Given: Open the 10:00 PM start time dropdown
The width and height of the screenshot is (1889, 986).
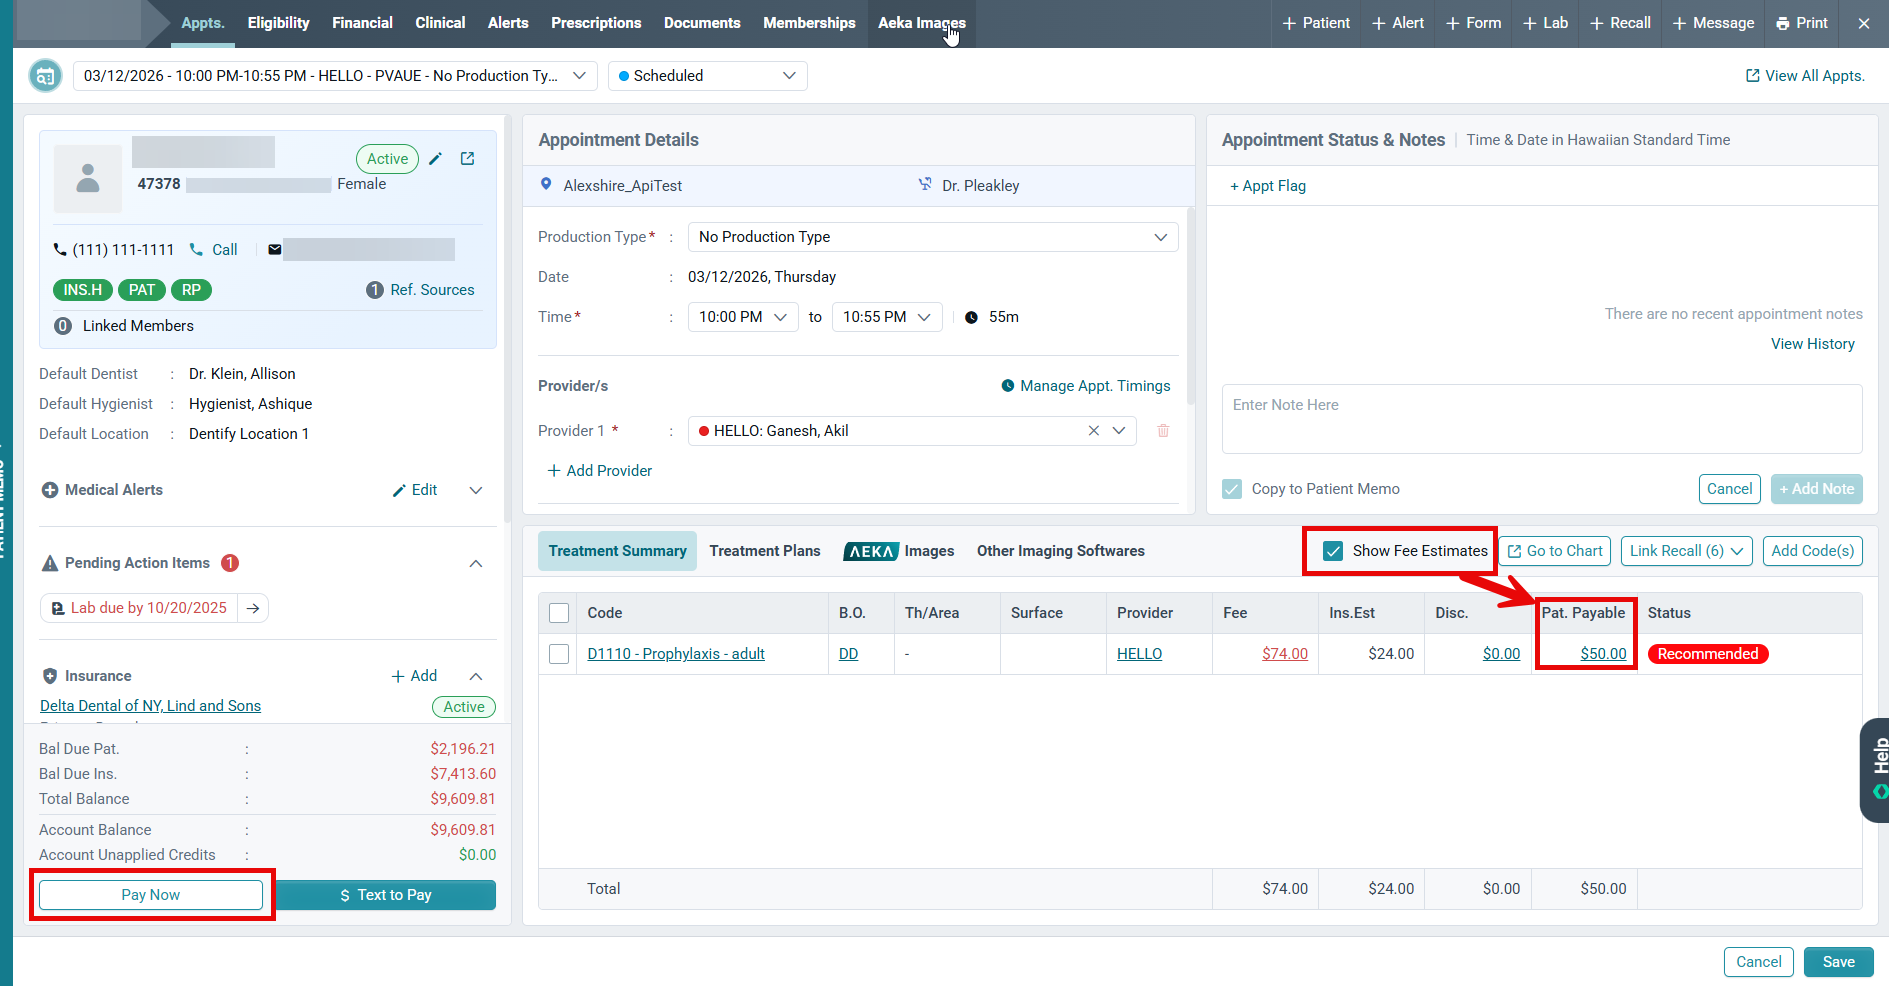Looking at the screenshot, I should pos(743,317).
